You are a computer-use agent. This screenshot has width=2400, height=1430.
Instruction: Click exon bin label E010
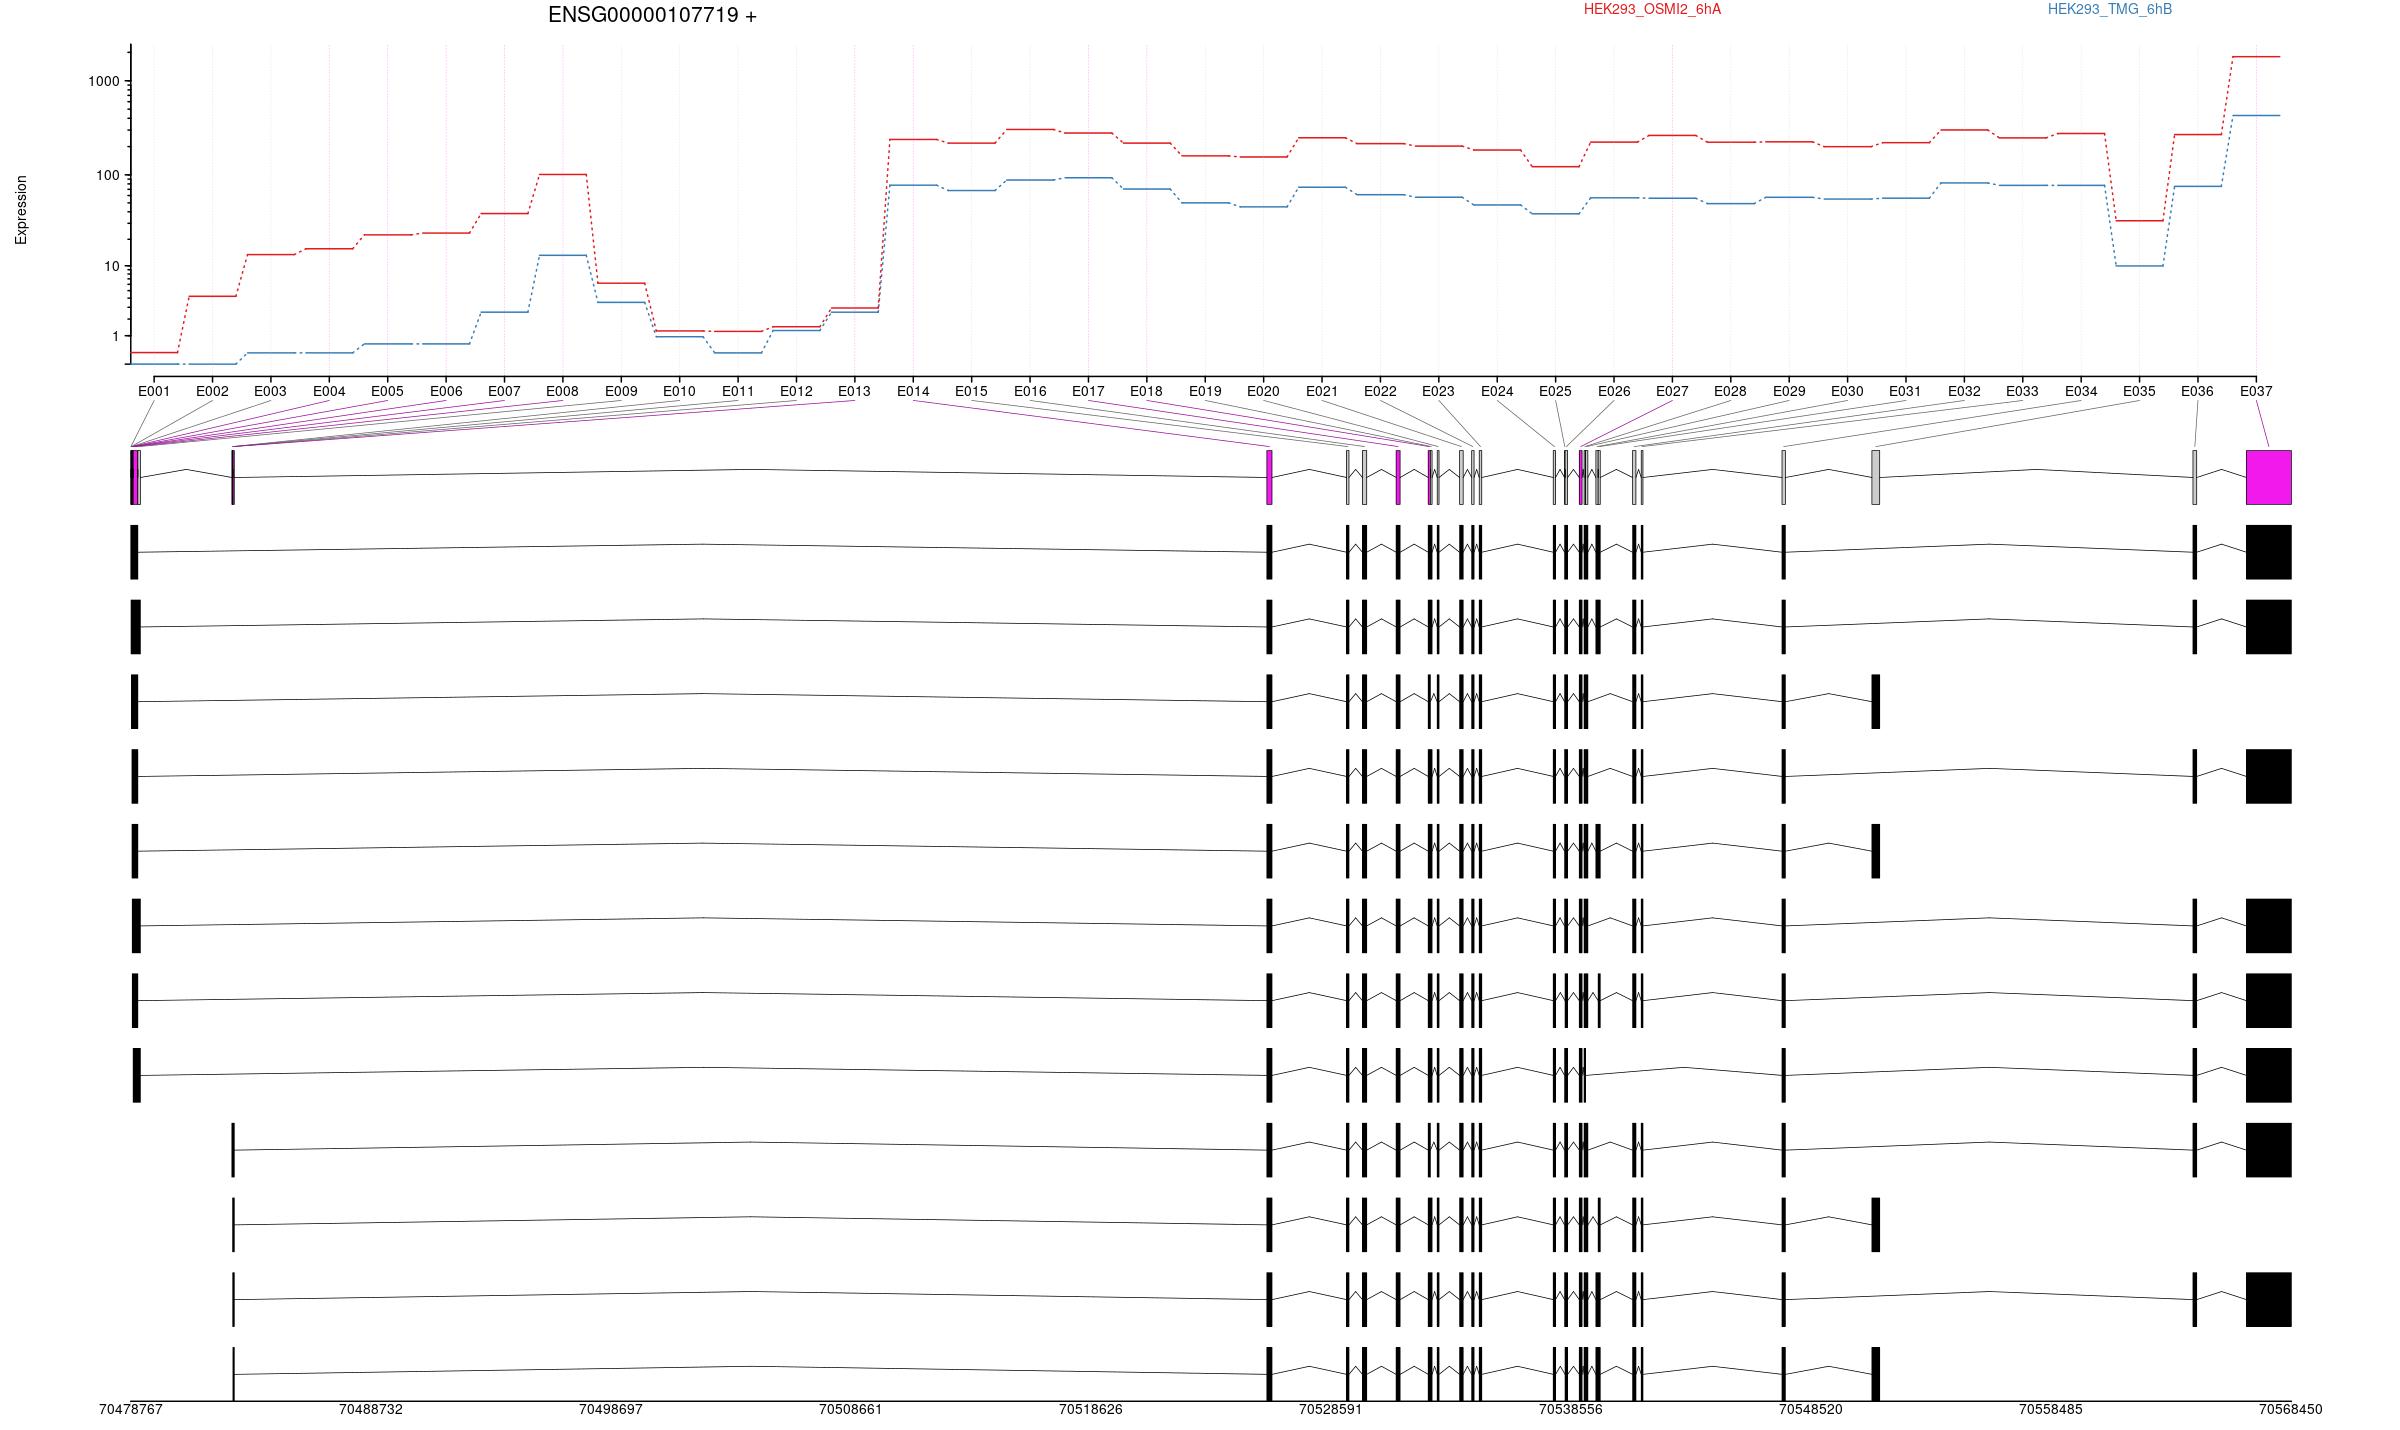[679, 391]
